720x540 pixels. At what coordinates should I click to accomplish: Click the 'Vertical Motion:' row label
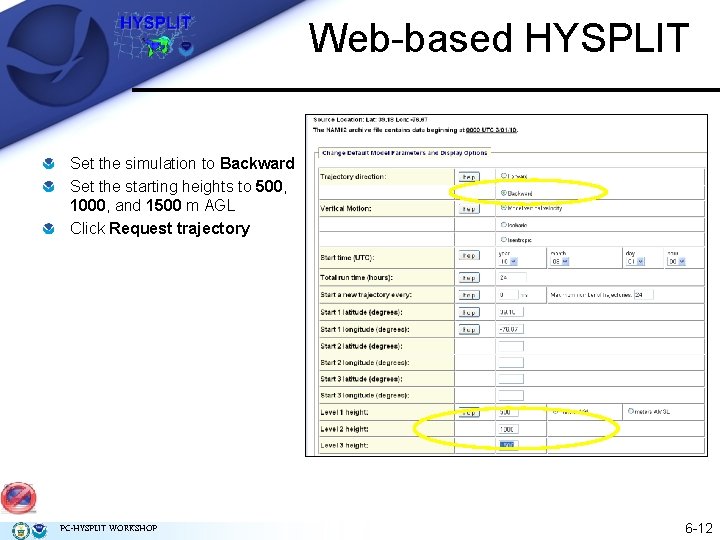pos(346,208)
